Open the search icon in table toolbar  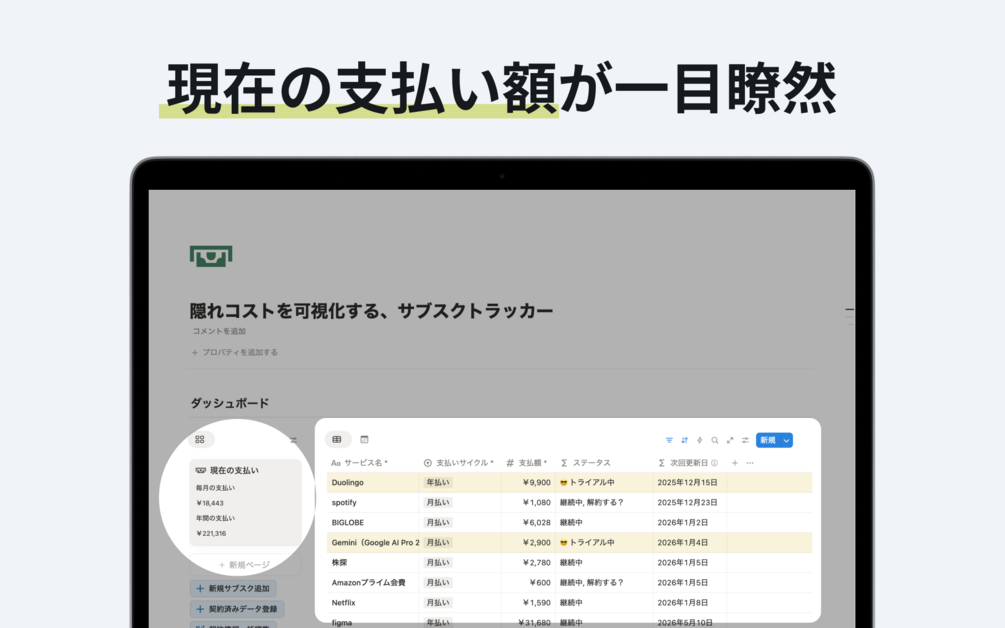pos(715,440)
